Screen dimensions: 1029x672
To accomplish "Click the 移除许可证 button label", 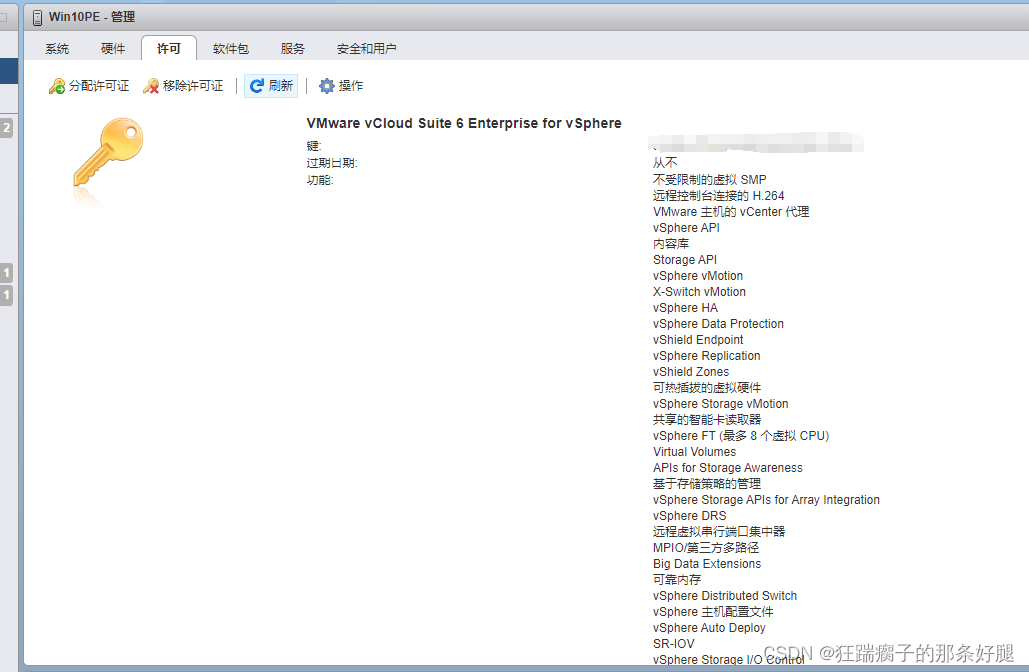I will click(x=193, y=86).
